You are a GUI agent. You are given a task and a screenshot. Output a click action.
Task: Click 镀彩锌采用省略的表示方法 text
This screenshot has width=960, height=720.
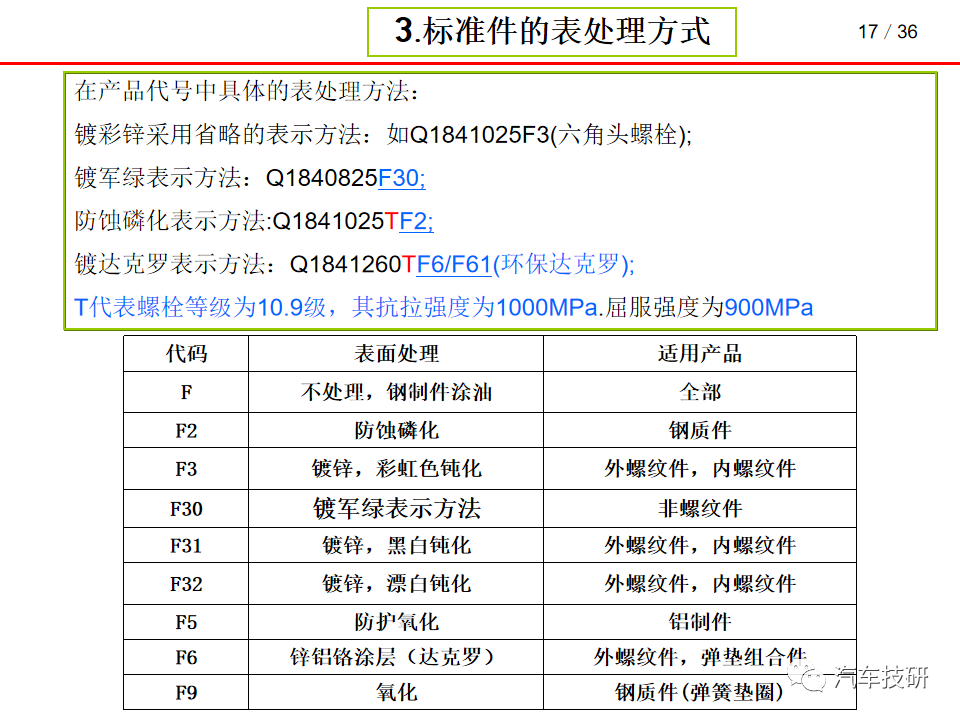tap(219, 135)
